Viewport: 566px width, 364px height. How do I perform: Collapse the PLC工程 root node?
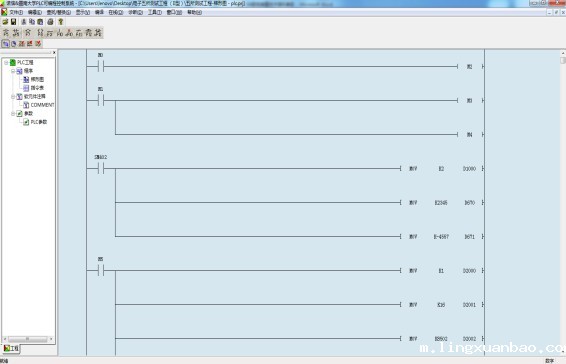coord(6,62)
